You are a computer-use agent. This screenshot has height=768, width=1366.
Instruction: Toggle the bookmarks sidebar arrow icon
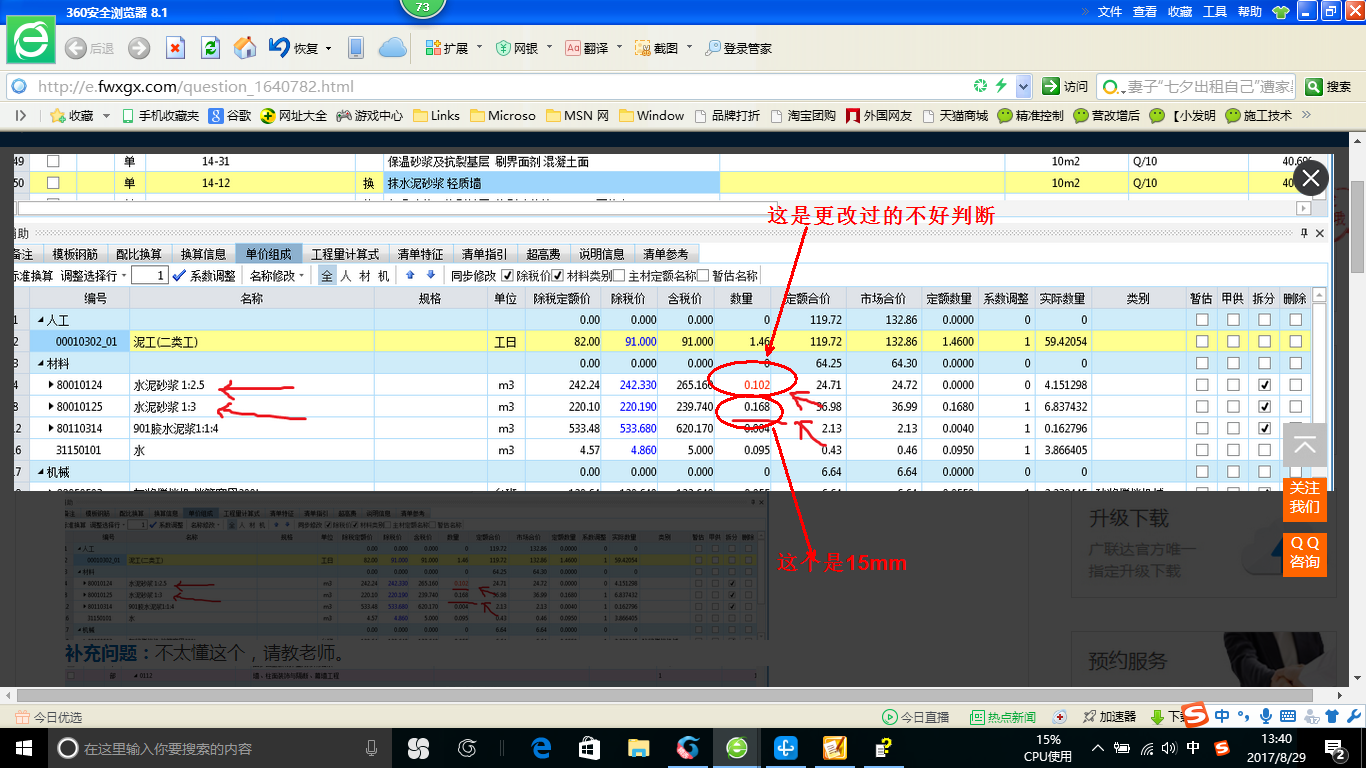[x=21, y=116]
